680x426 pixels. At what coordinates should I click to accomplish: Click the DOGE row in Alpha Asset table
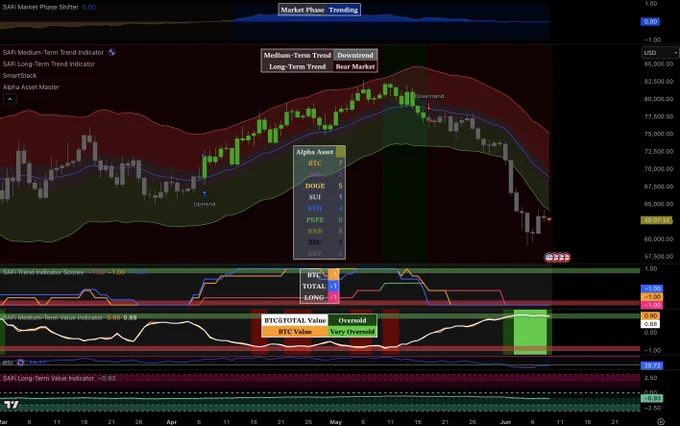(x=319, y=186)
